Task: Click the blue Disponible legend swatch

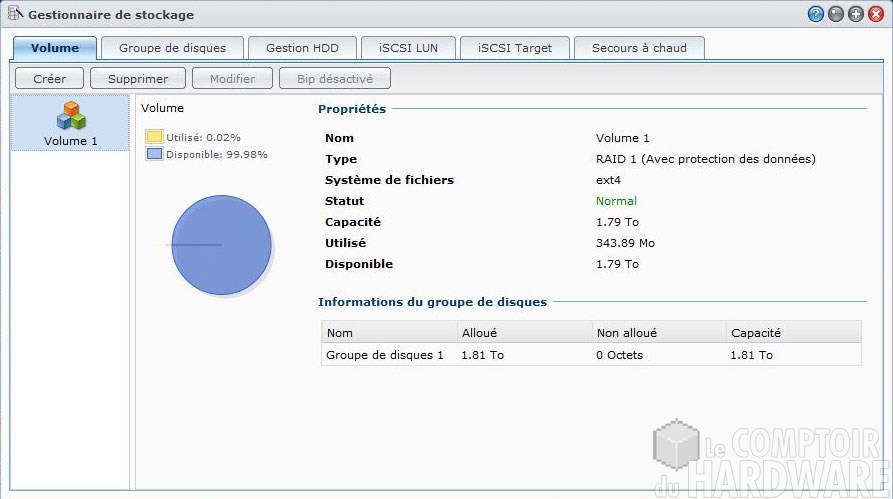Action: 154,154
